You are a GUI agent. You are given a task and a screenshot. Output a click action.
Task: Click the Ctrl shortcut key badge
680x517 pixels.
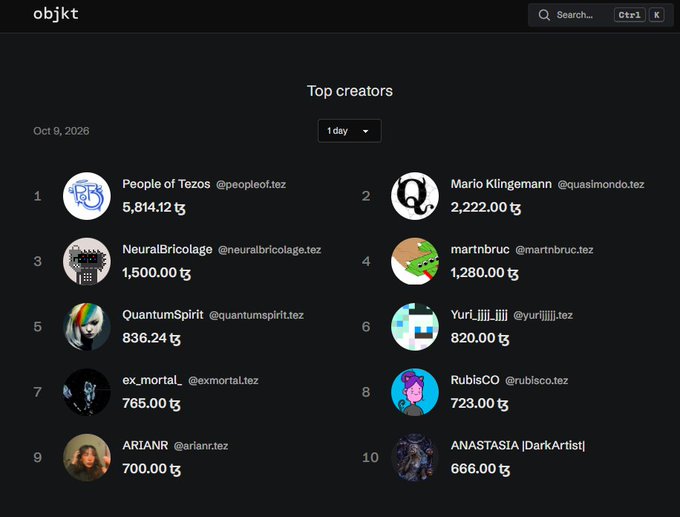629,15
